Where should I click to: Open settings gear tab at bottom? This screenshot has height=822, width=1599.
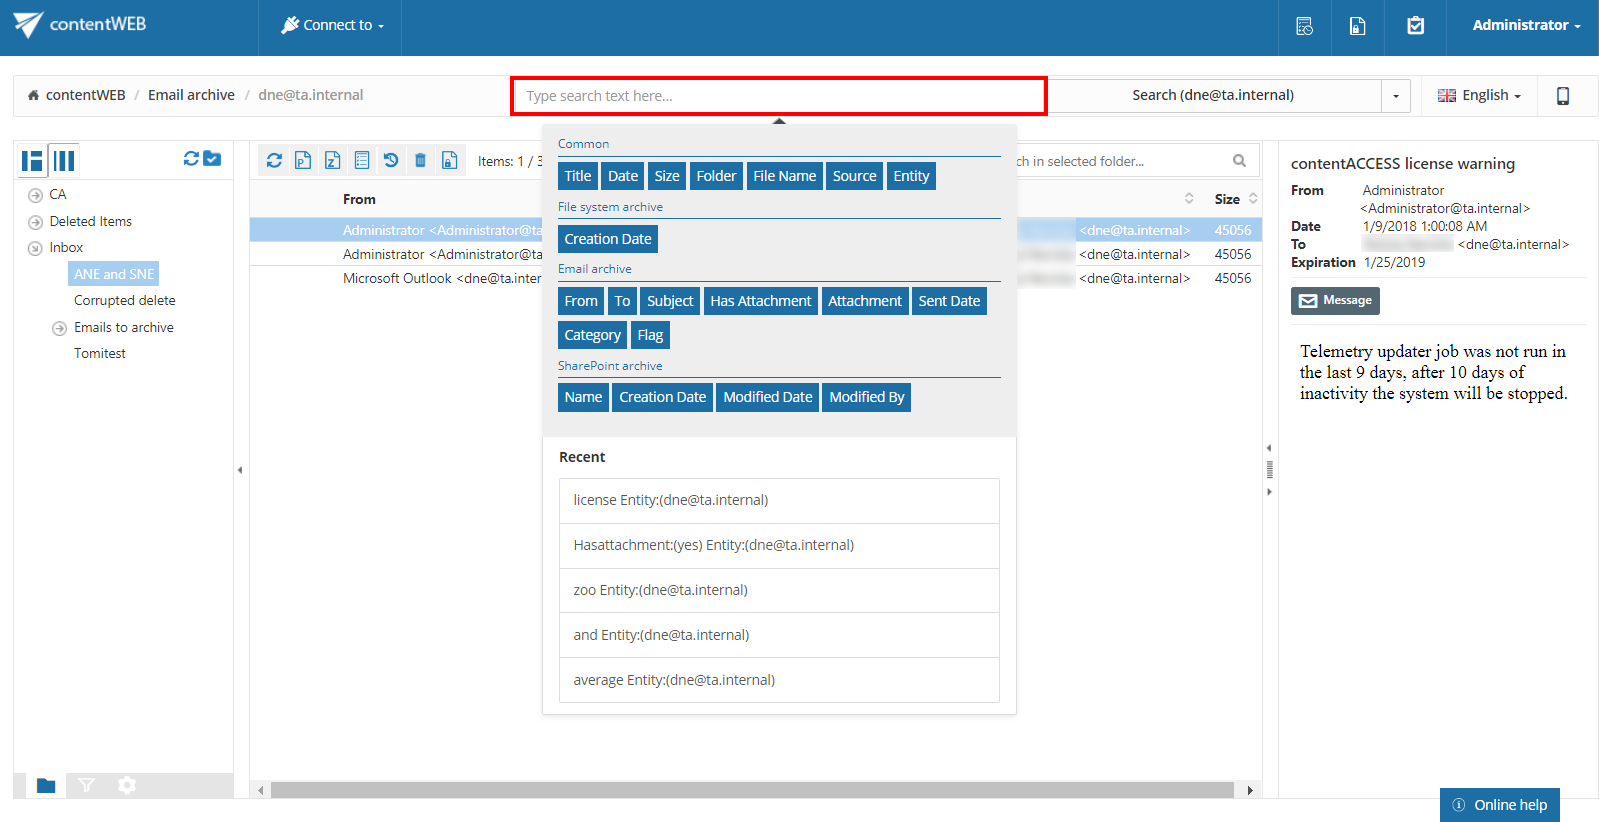(x=127, y=785)
